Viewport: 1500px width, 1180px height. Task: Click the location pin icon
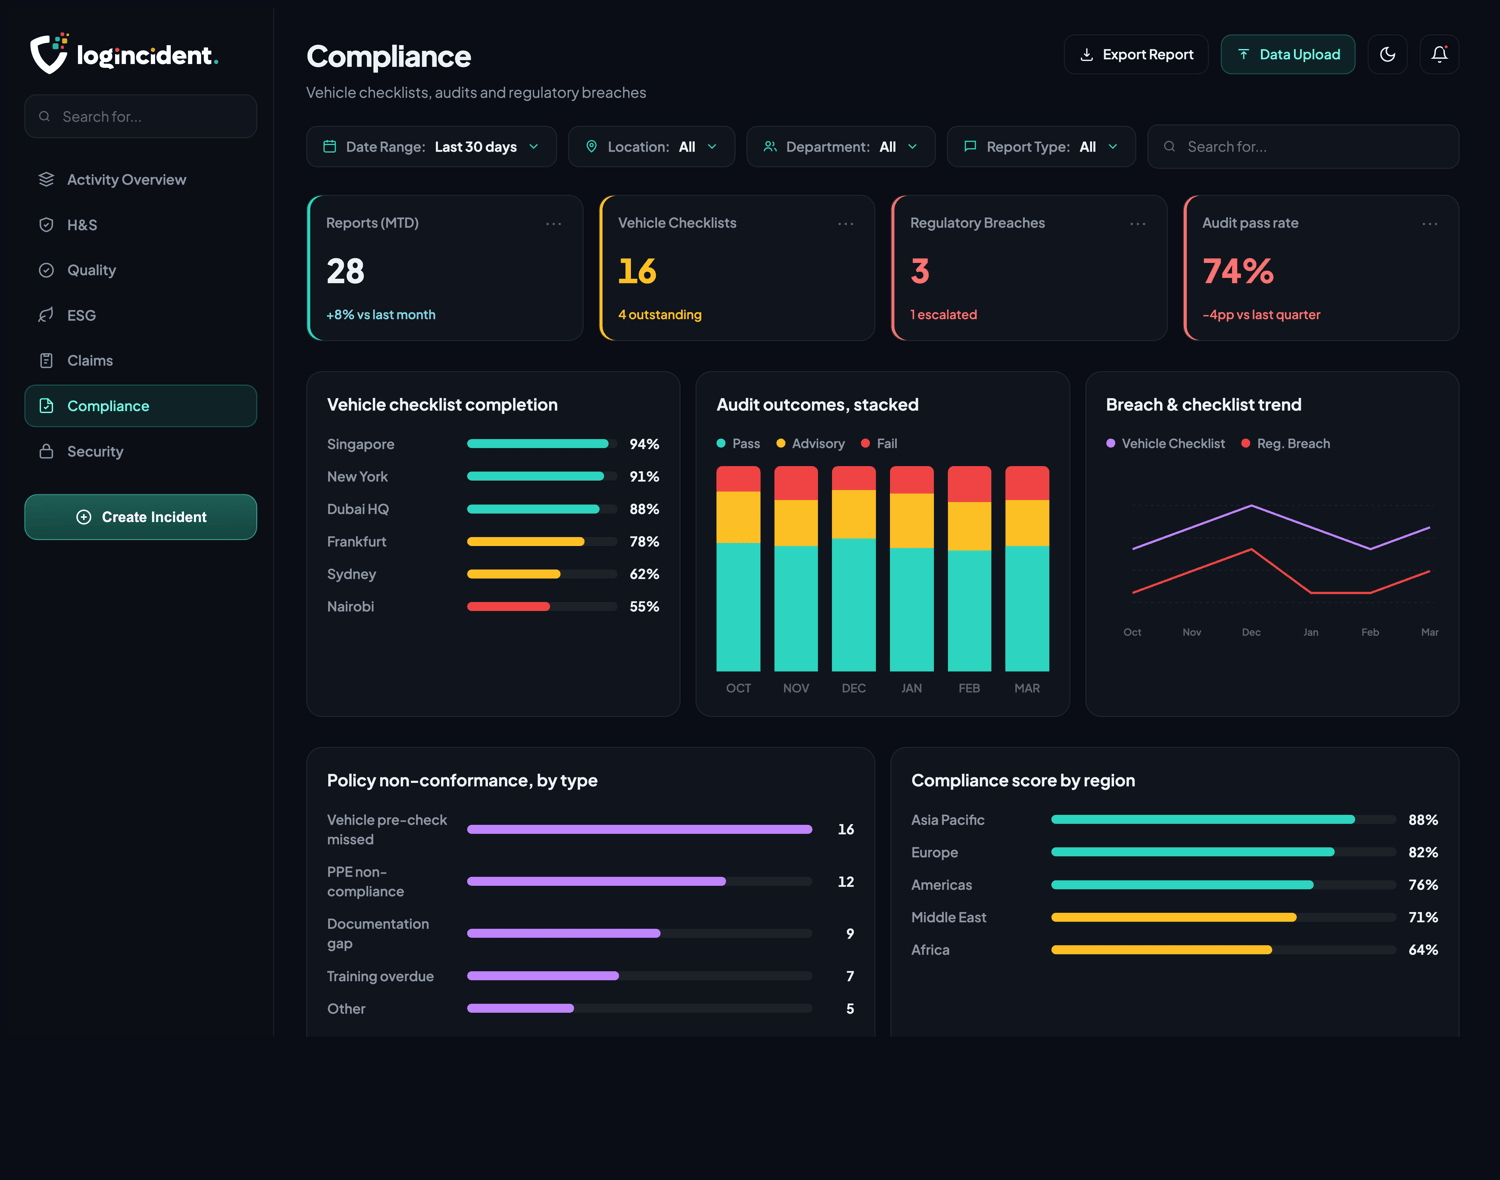[x=591, y=147]
